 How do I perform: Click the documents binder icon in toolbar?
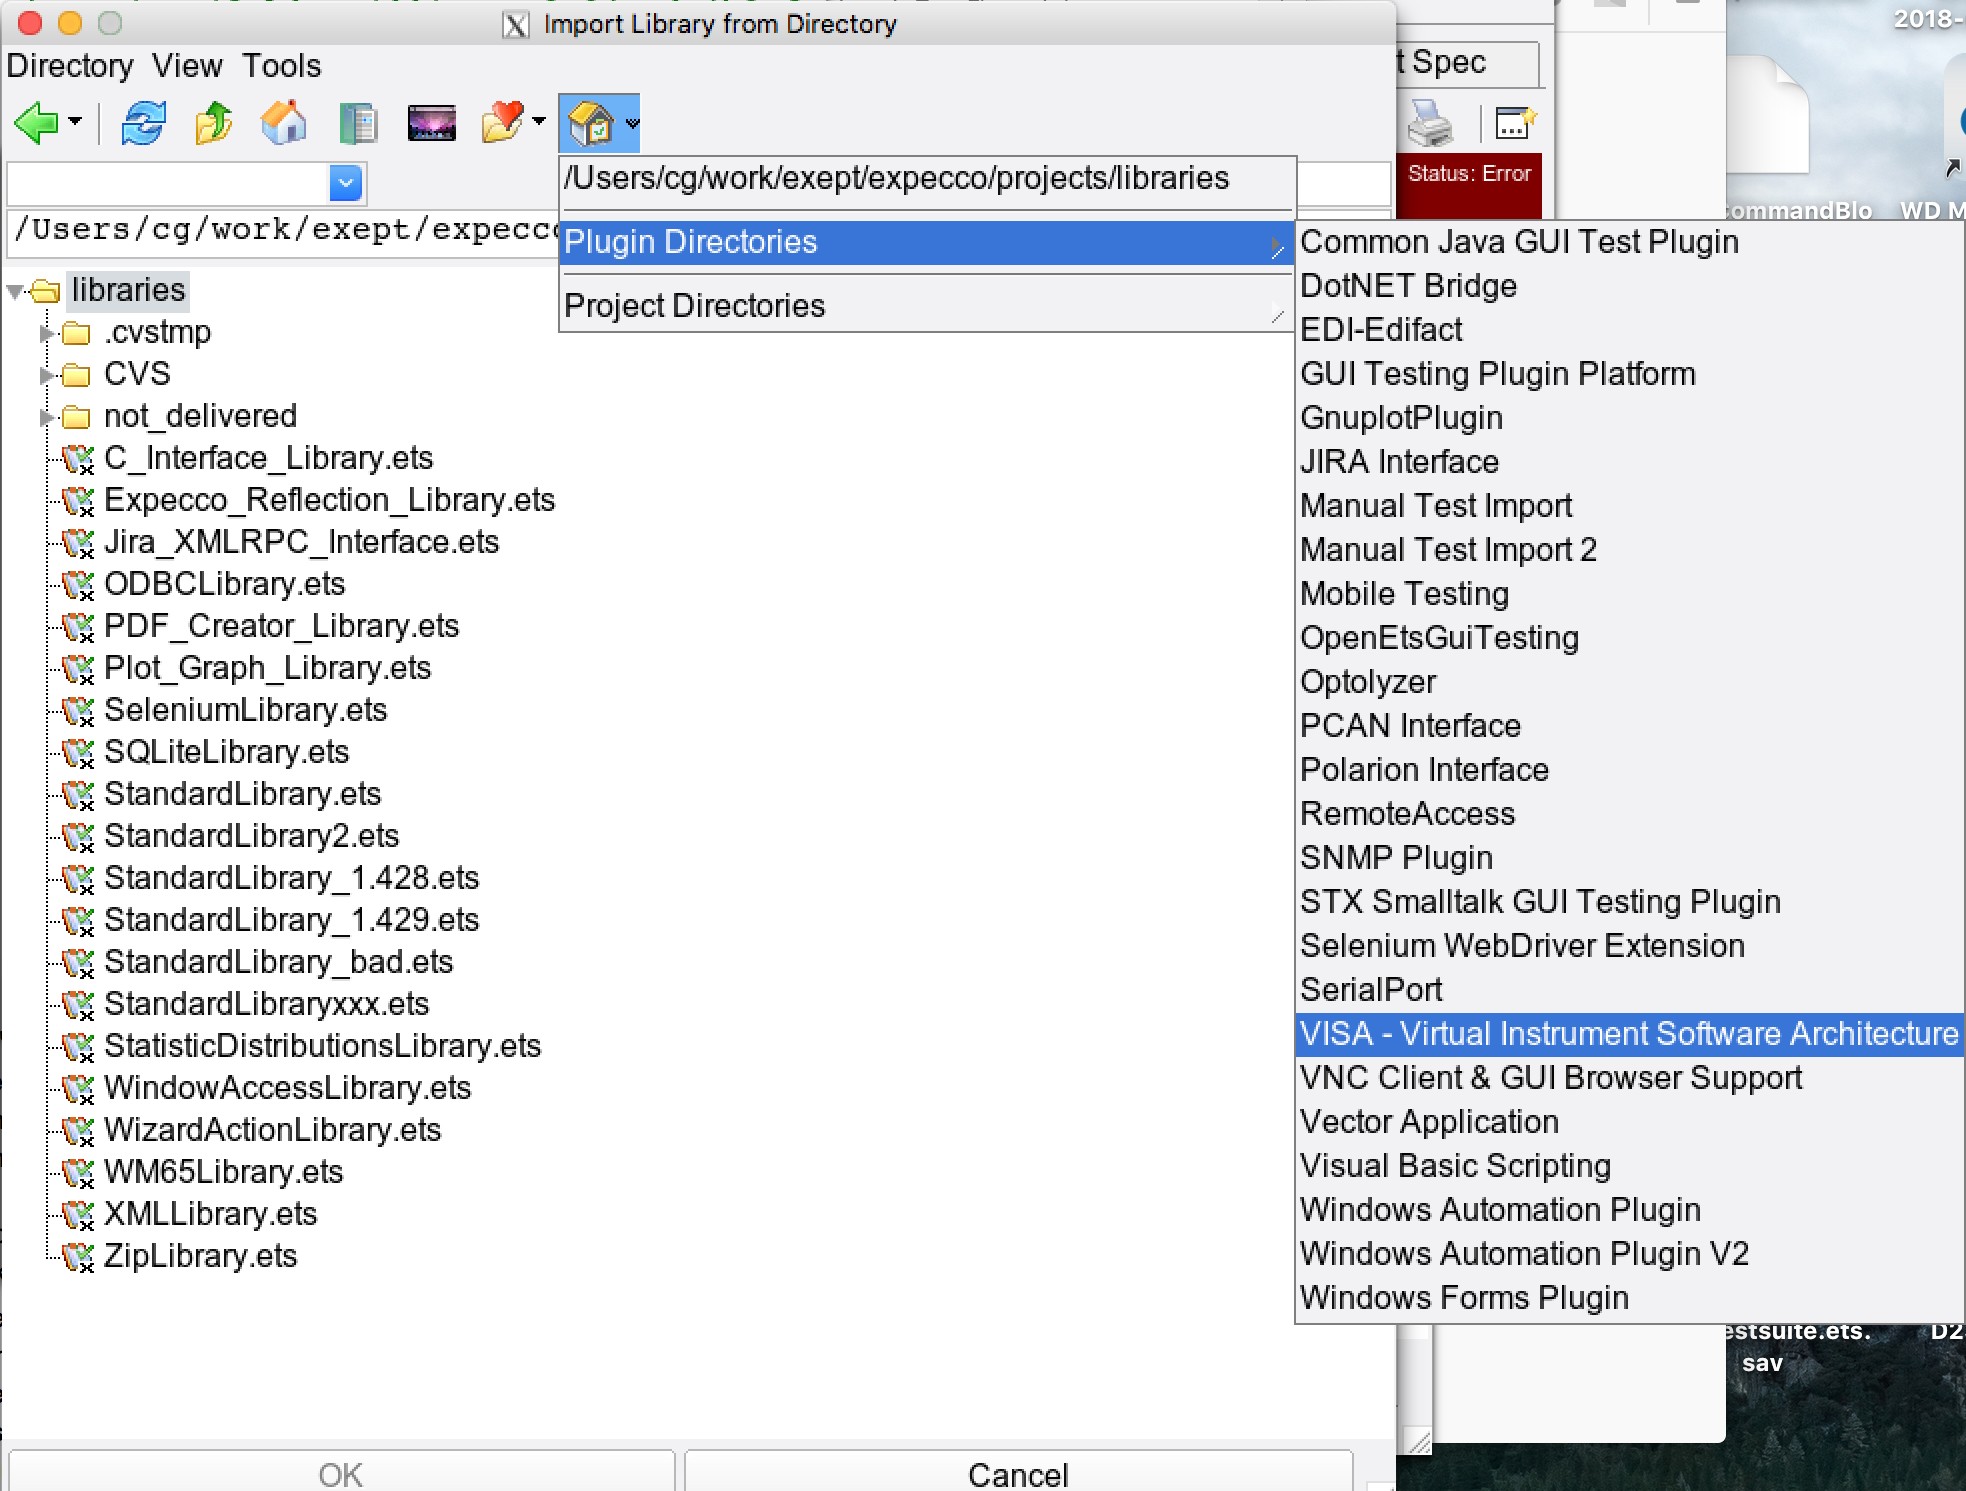357,124
